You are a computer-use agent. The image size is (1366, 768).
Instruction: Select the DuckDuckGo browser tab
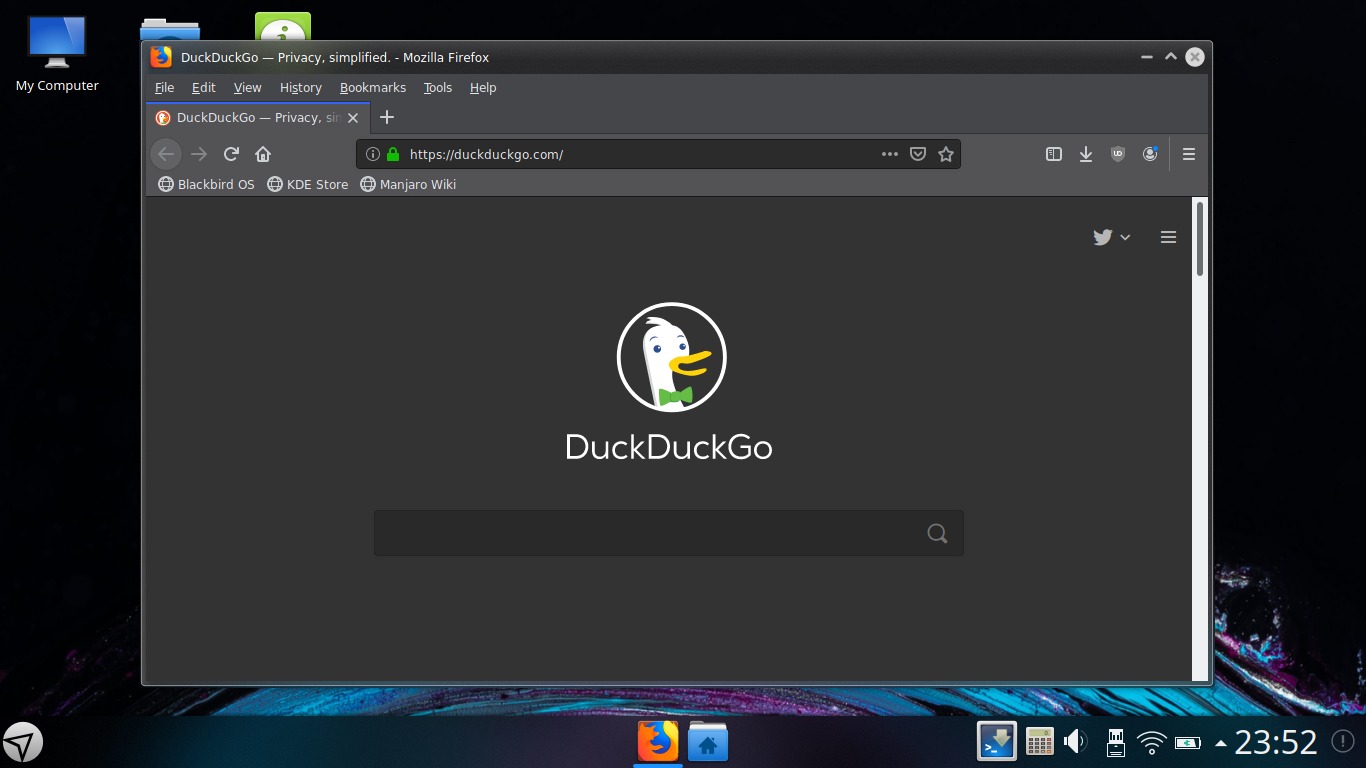(x=258, y=118)
